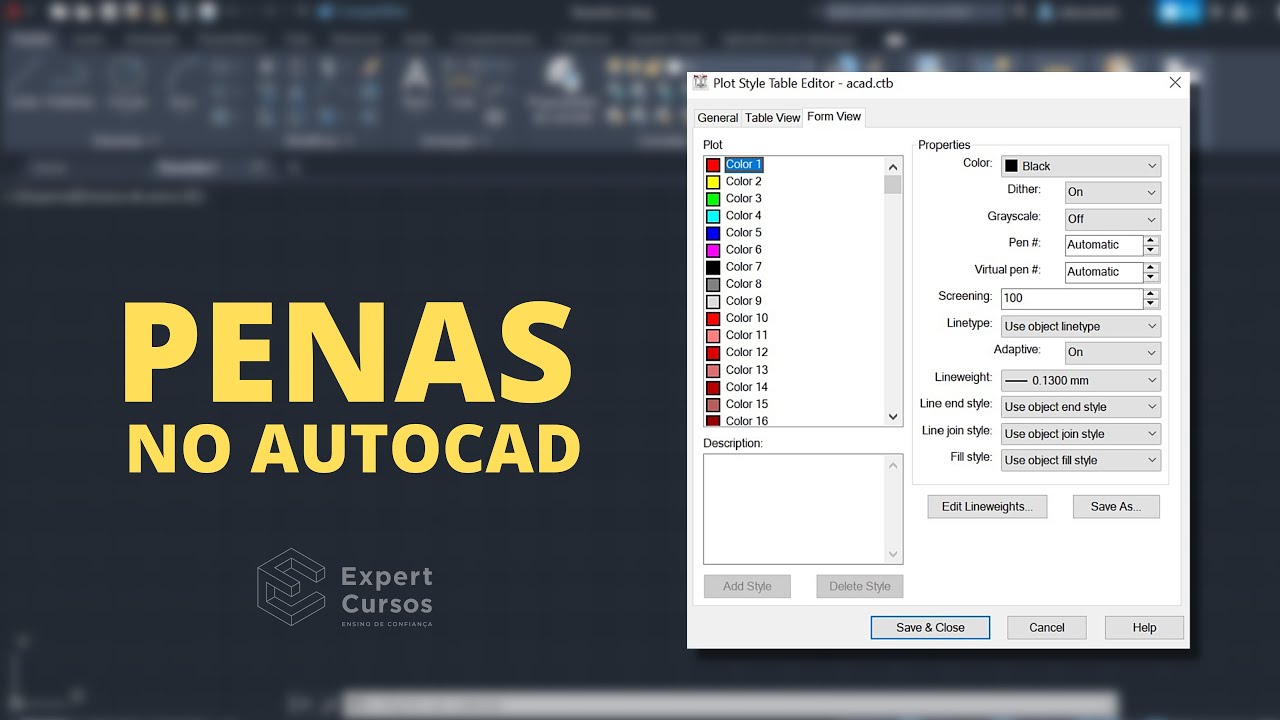Select Color 15 plot style

click(x=747, y=404)
